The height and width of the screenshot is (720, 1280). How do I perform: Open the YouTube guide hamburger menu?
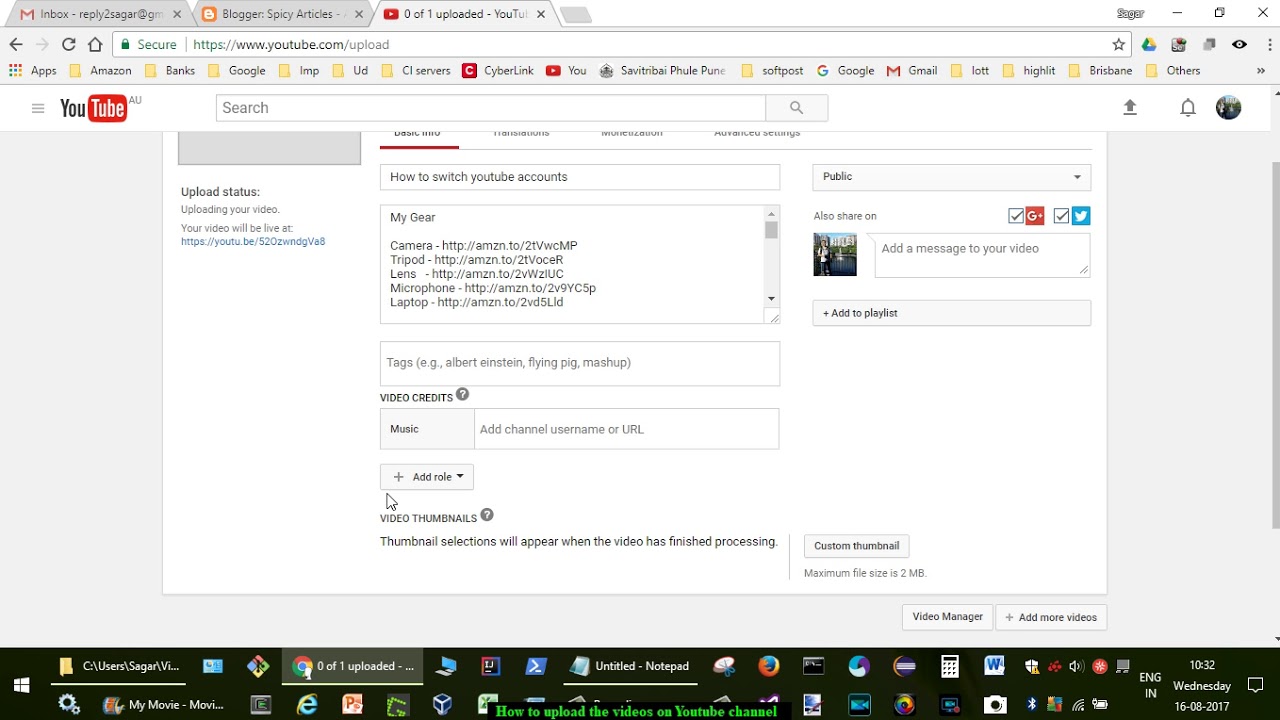38,108
